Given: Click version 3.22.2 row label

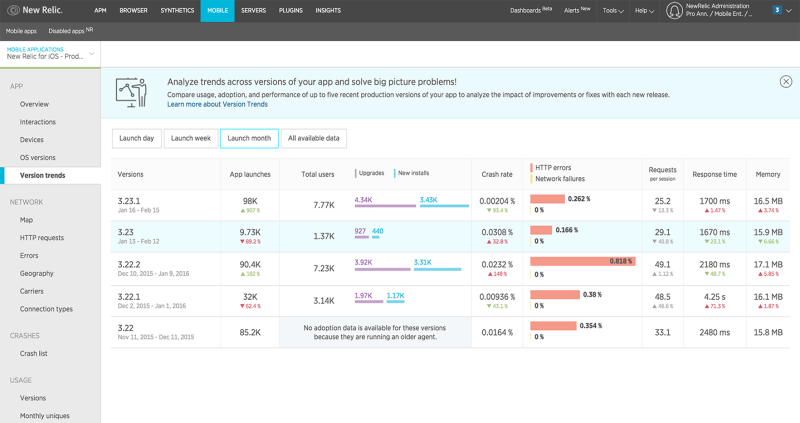Looking at the screenshot, I should (129, 264).
